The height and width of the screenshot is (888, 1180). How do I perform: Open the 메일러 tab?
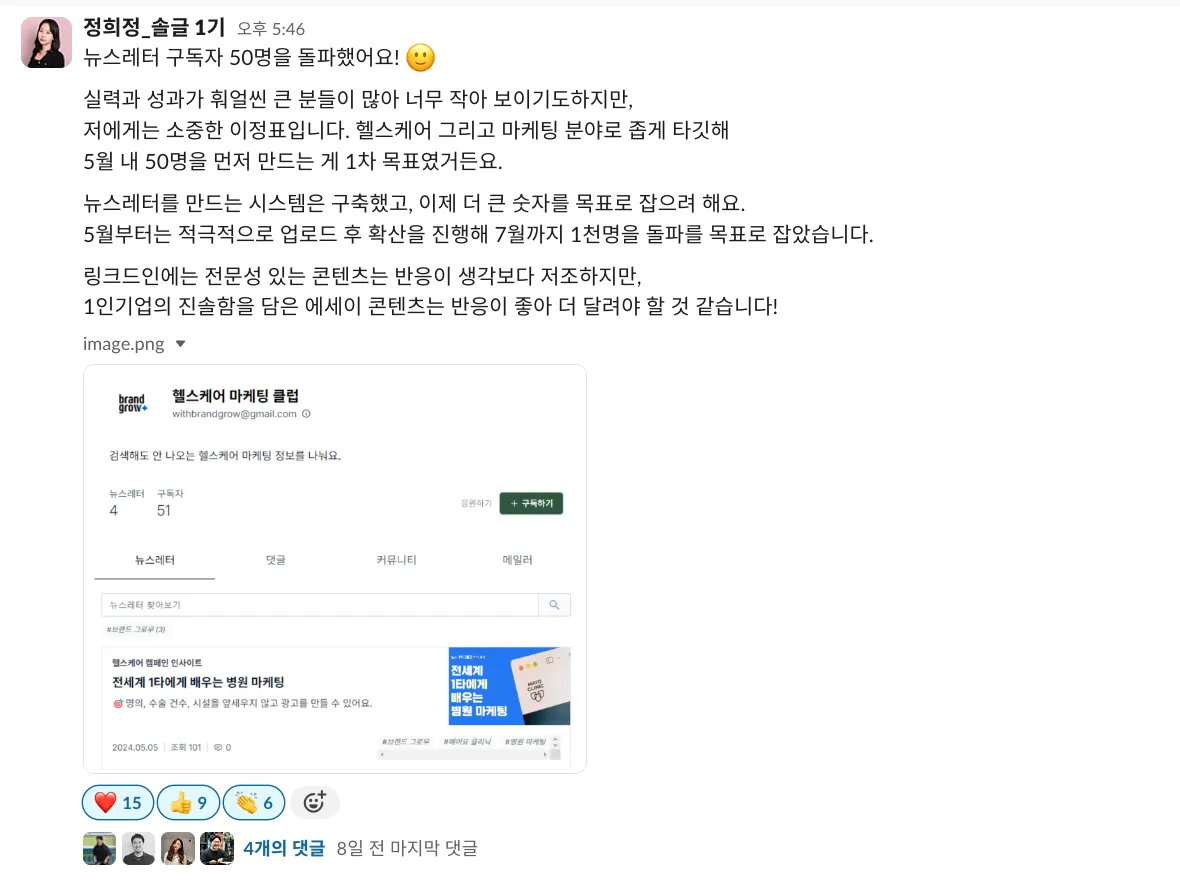(x=517, y=560)
